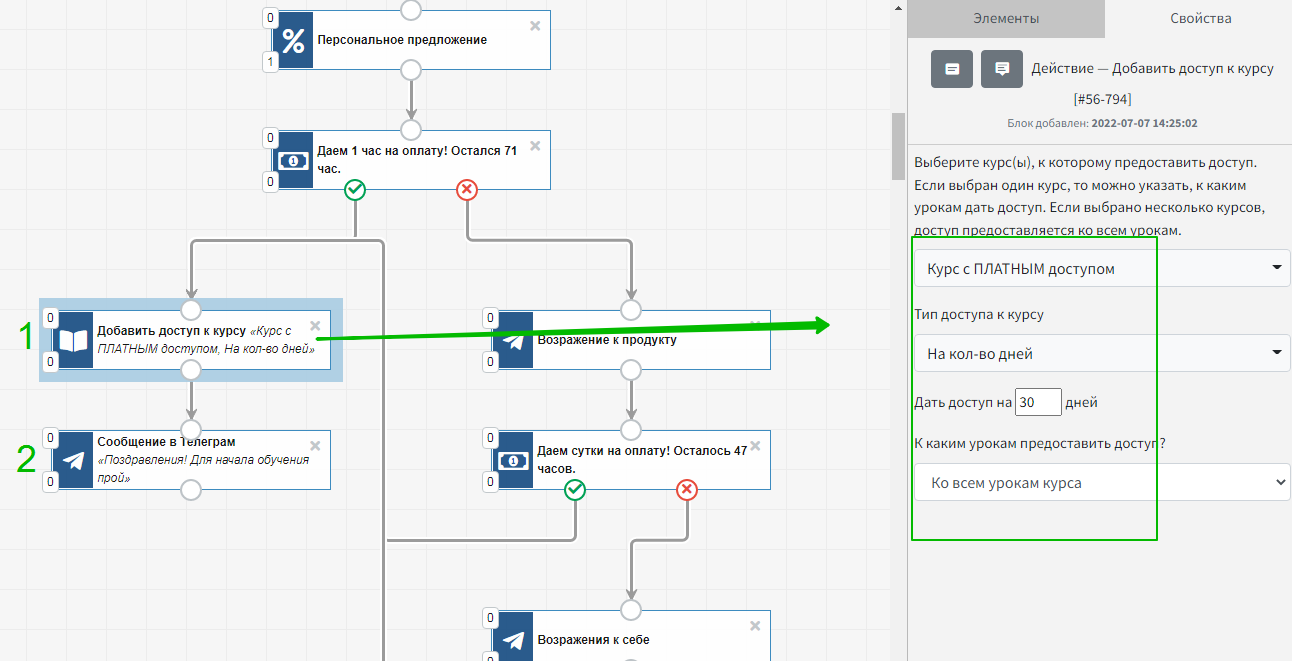Delete the Персональное предложение block
Screen dimensions: 1292x661
tap(535, 26)
